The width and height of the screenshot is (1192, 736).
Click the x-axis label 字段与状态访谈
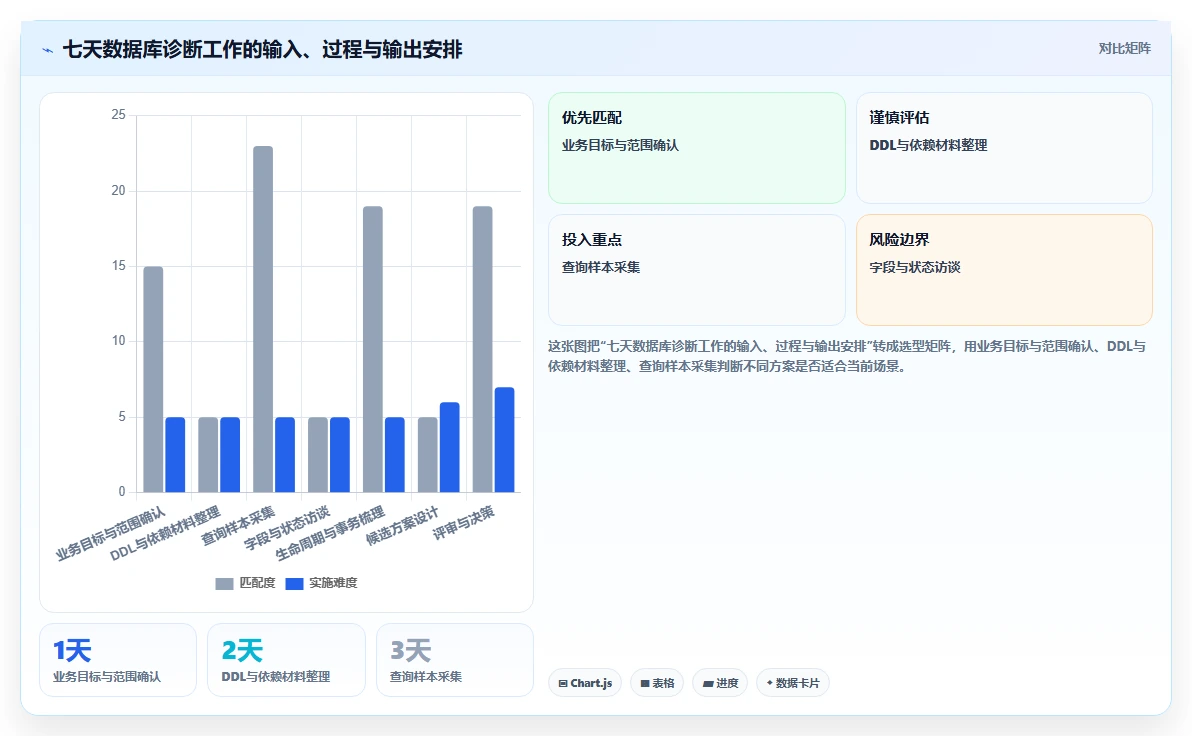287,528
